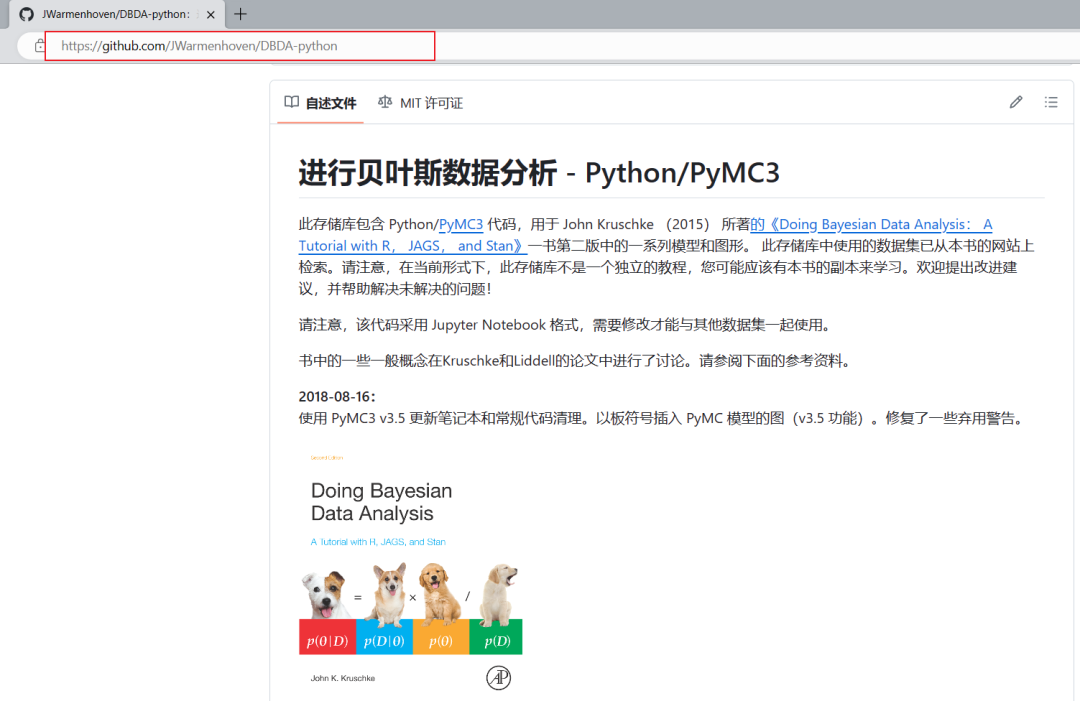Focus the URL address field
Screen dimensions: 1080x701
click(x=240, y=46)
